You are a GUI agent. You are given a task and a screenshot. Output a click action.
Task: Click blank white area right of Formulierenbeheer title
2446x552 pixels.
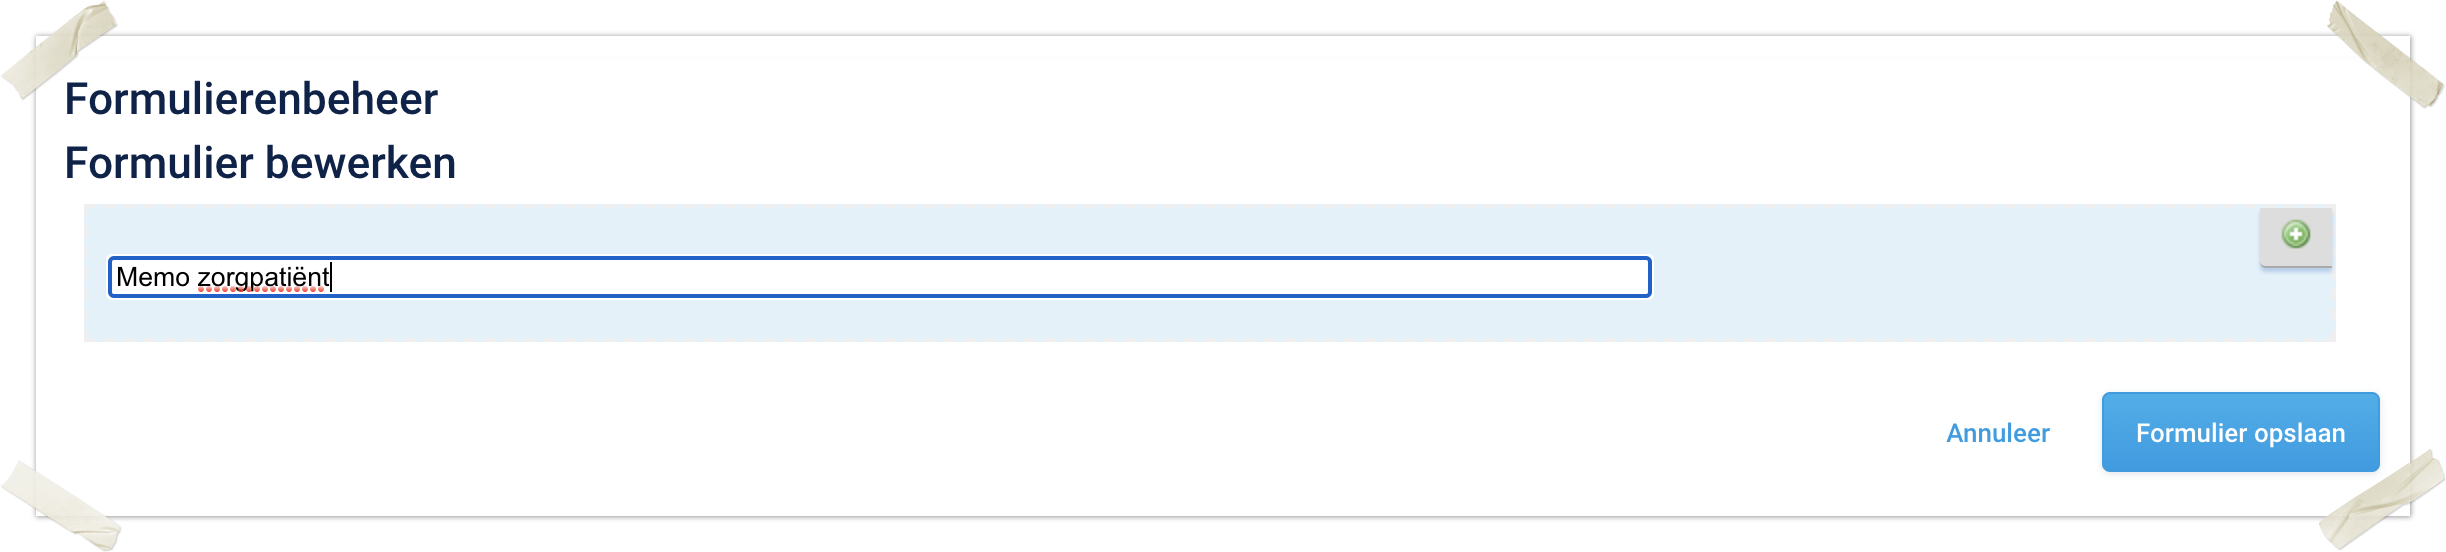(1200, 99)
